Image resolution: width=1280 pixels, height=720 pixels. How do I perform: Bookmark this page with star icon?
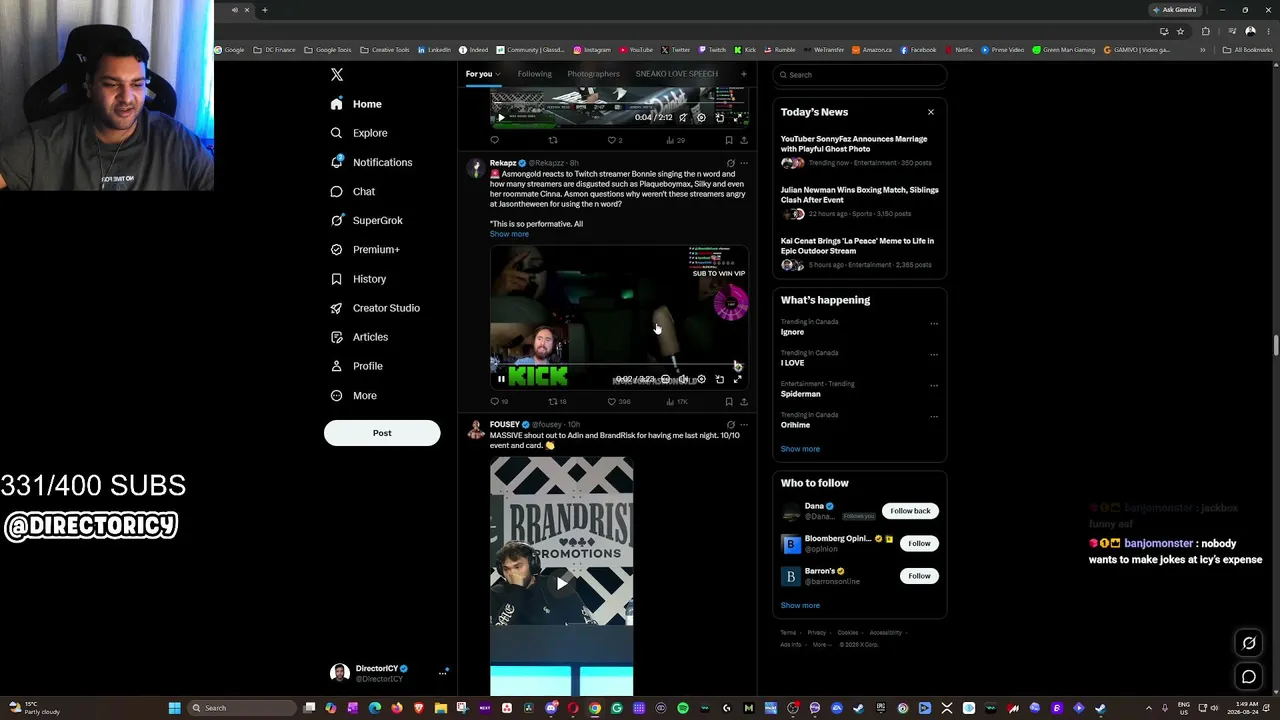tap(1180, 31)
